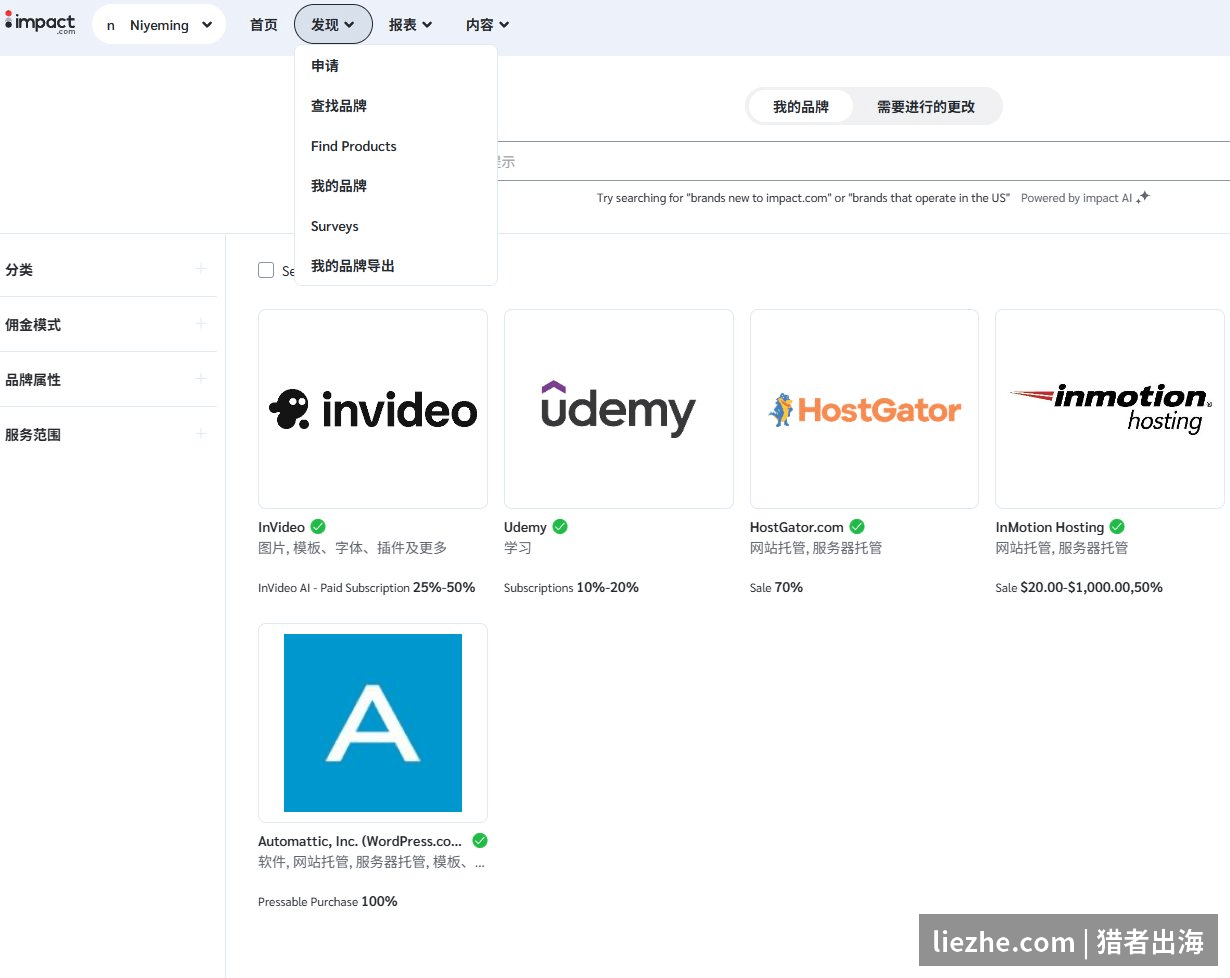Collapse the 发现 dropdown menu

333,25
